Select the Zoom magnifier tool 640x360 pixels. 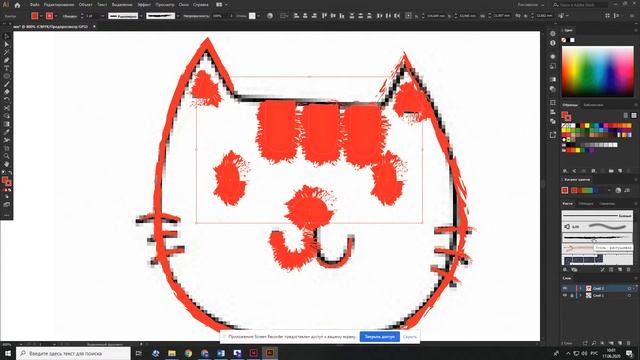coord(7,156)
